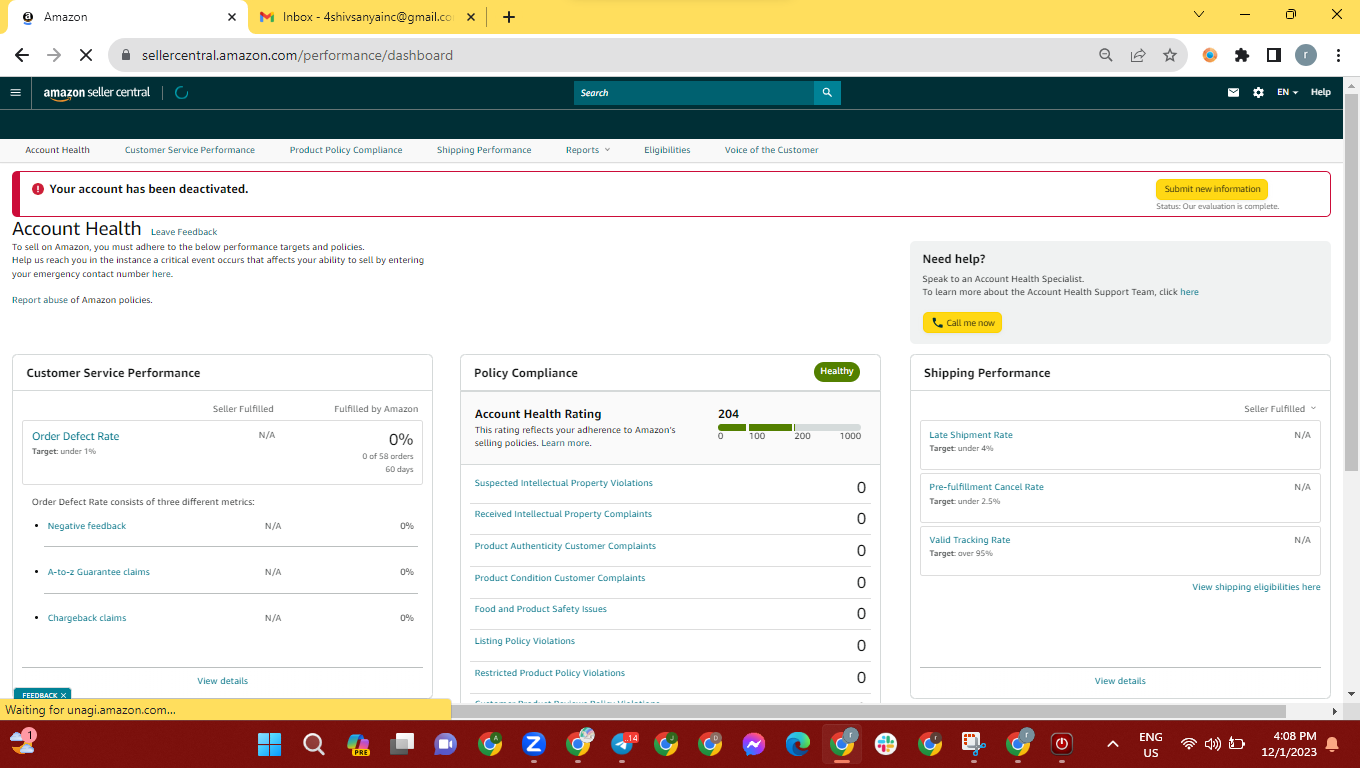Close the Gmail Inbox tab

(472, 17)
